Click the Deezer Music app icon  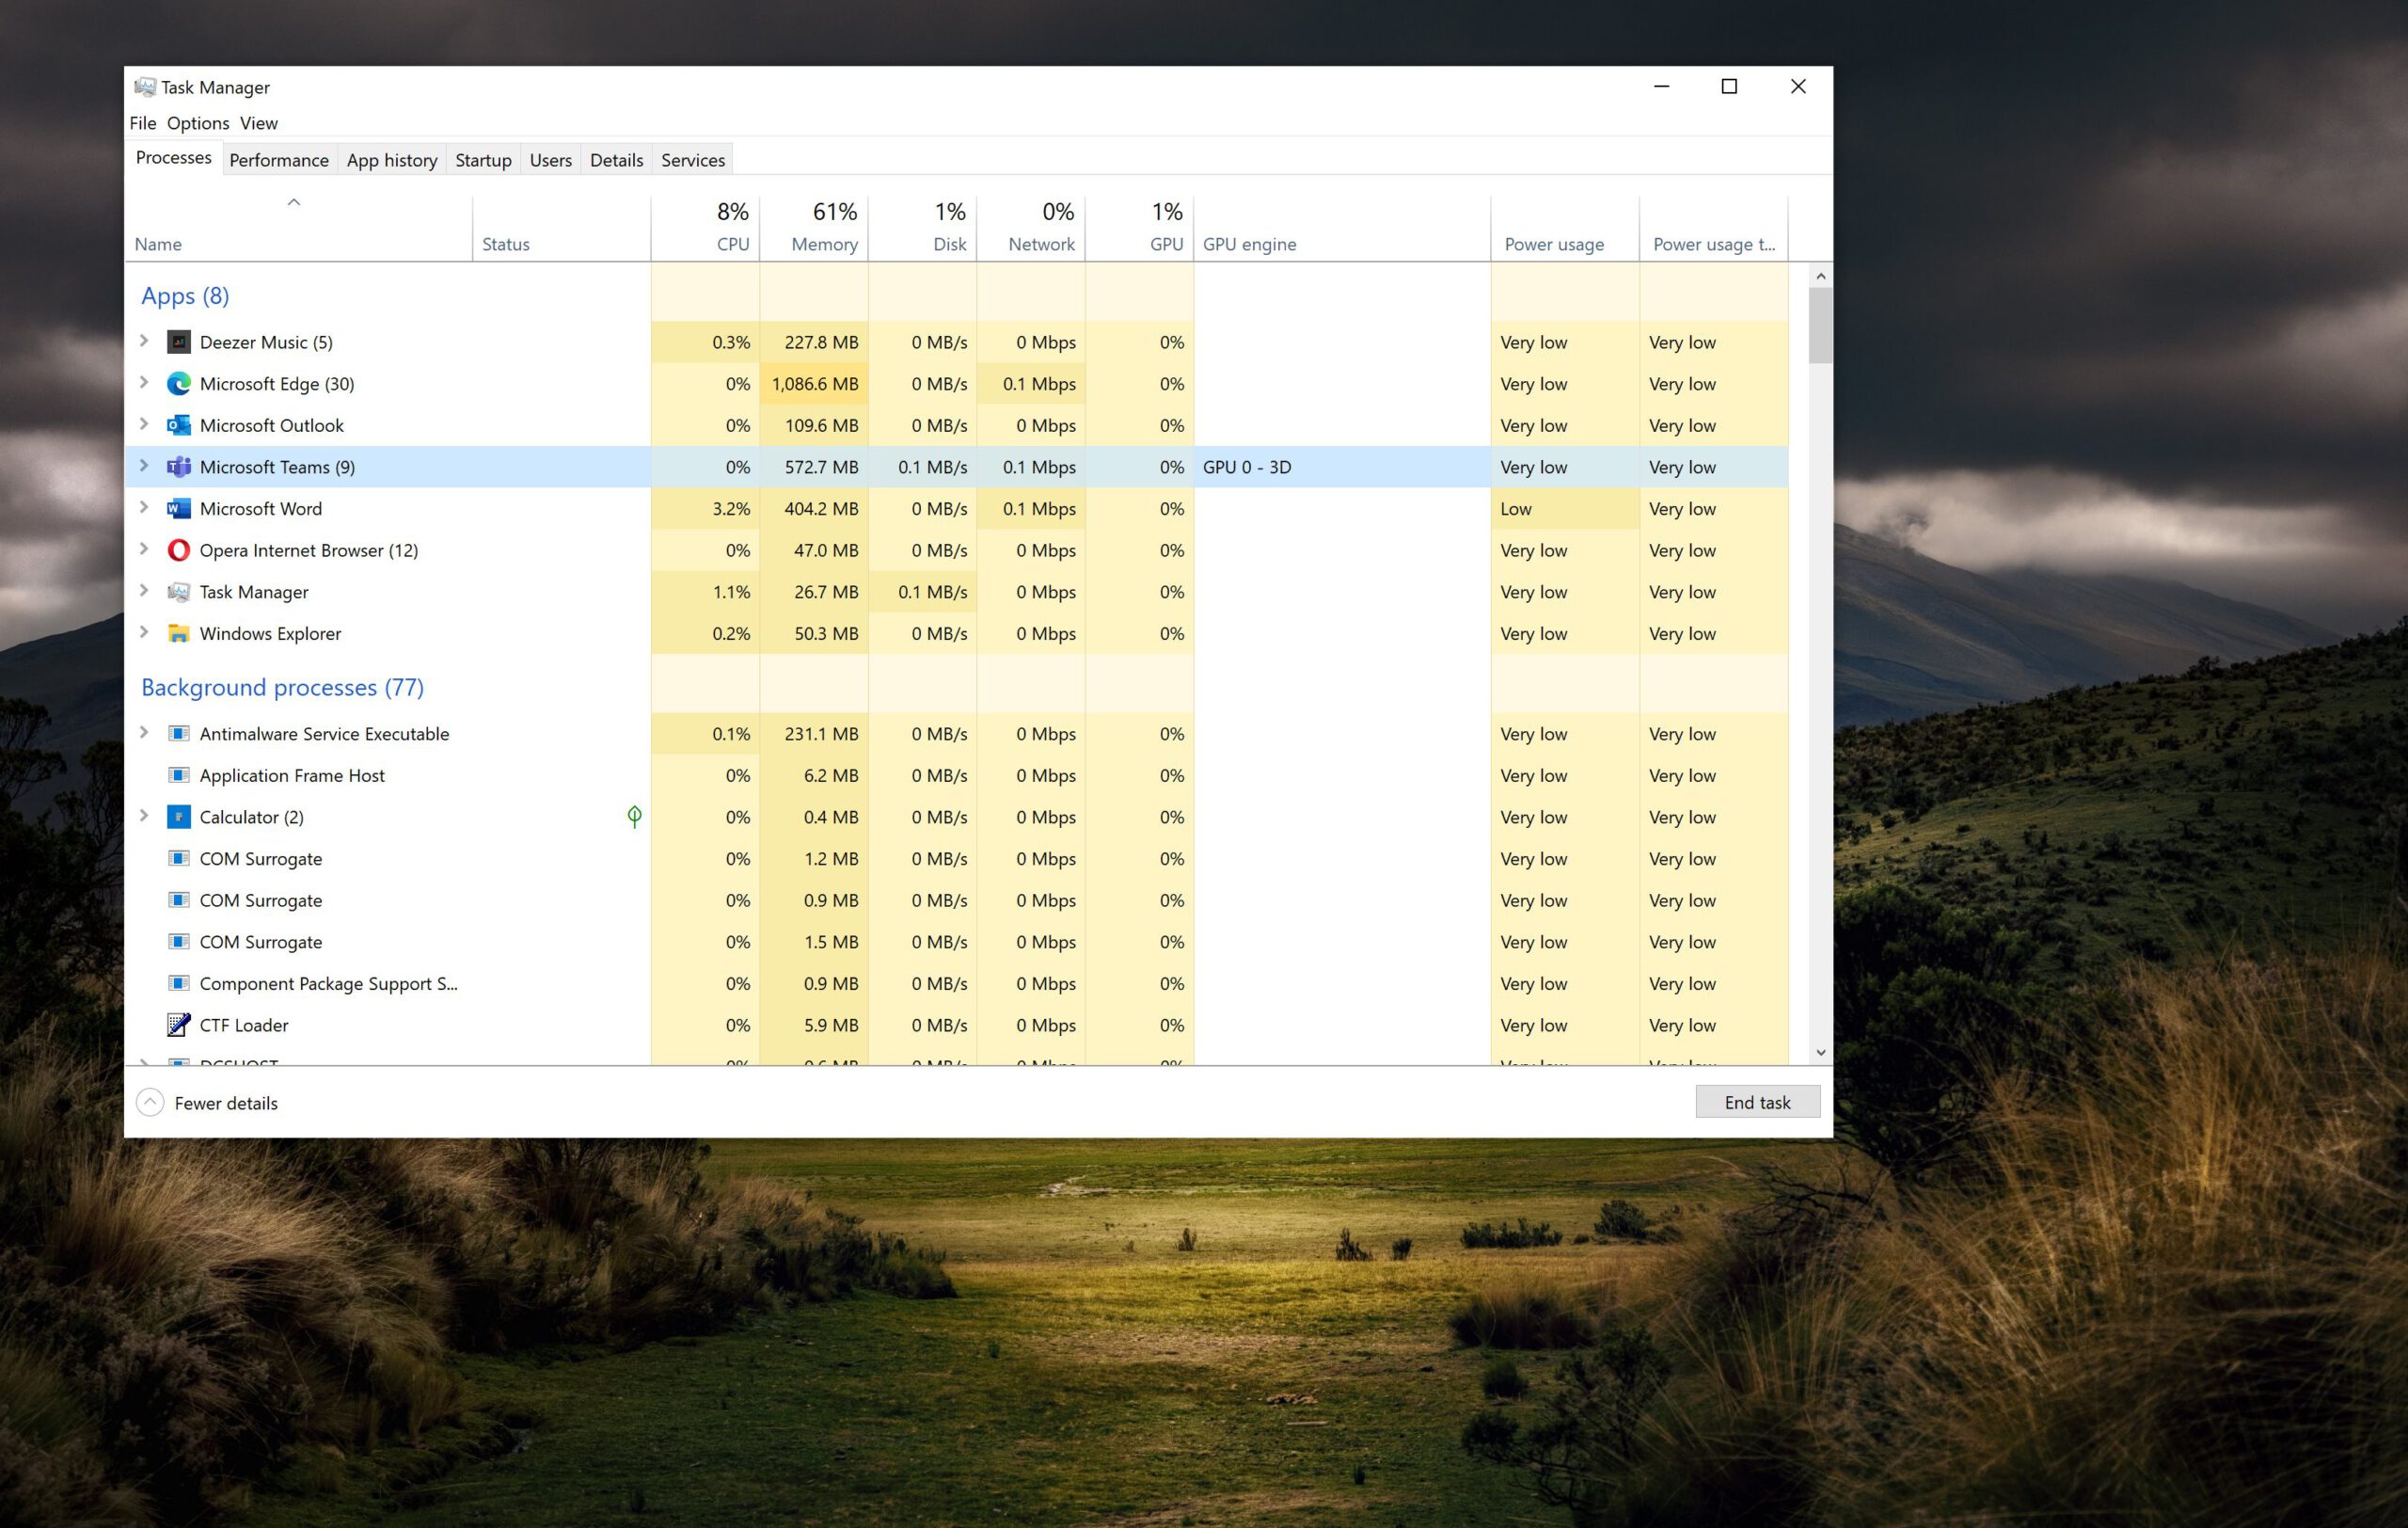[x=179, y=342]
